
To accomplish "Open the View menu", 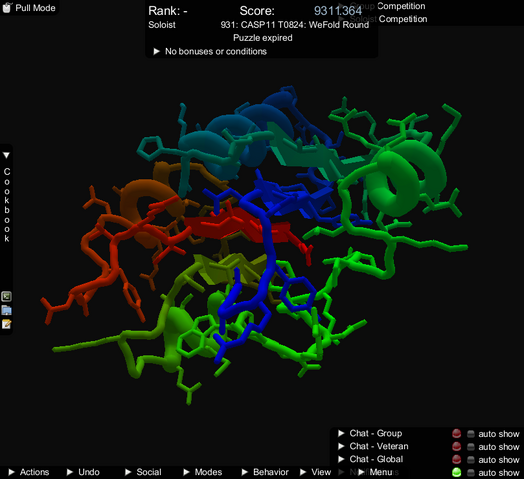I will pyautogui.click(x=315, y=472).
